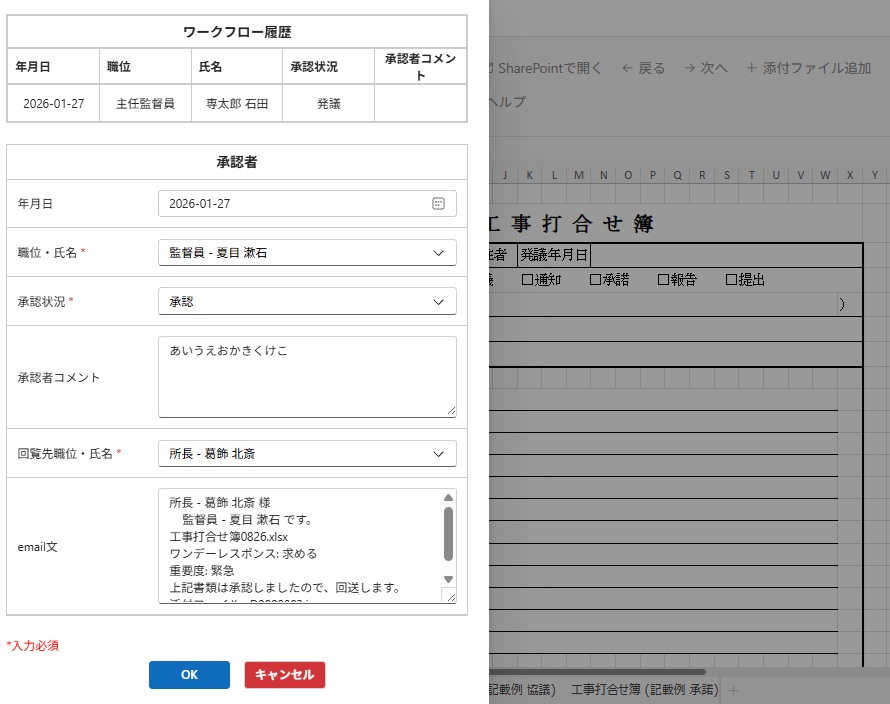Click the red キャンセル button
The image size is (890, 704).
pyautogui.click(x=285, y=675)
